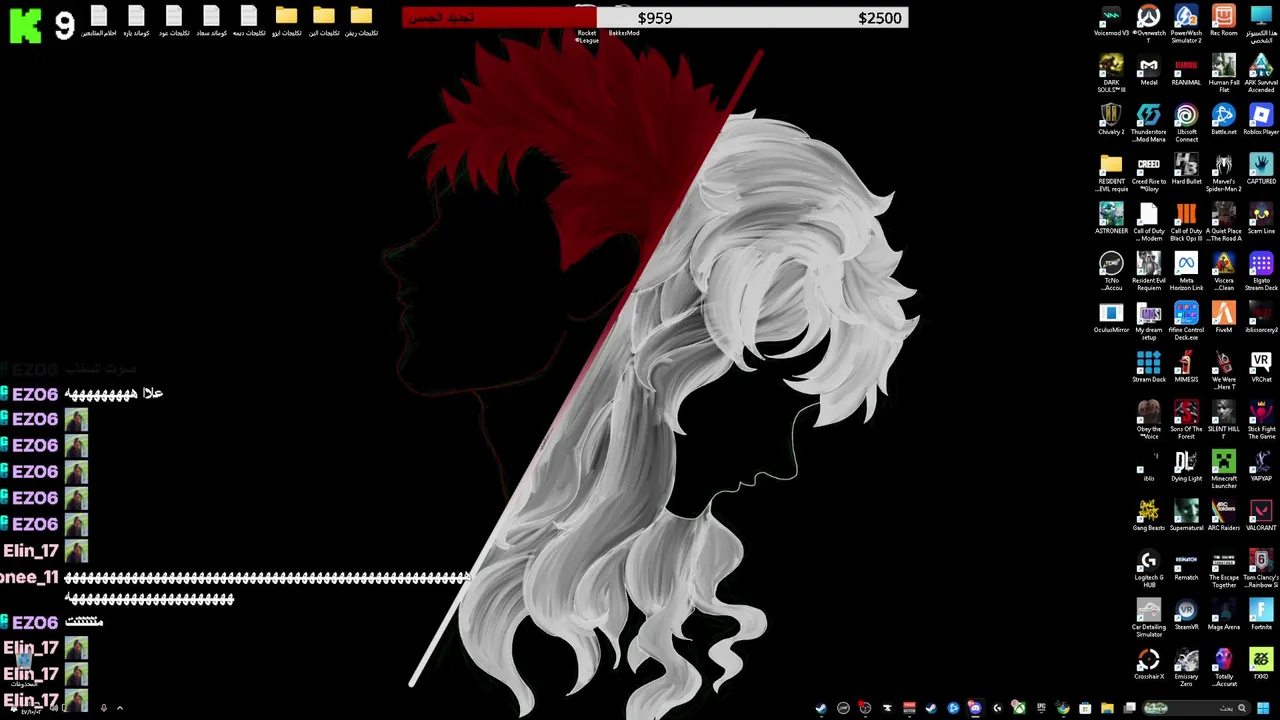The height and width of the screenshot is (720, 1280).
Task: Open the Fortnite desktop icon
Action: pyautogui.click(x=1261, y=615)
